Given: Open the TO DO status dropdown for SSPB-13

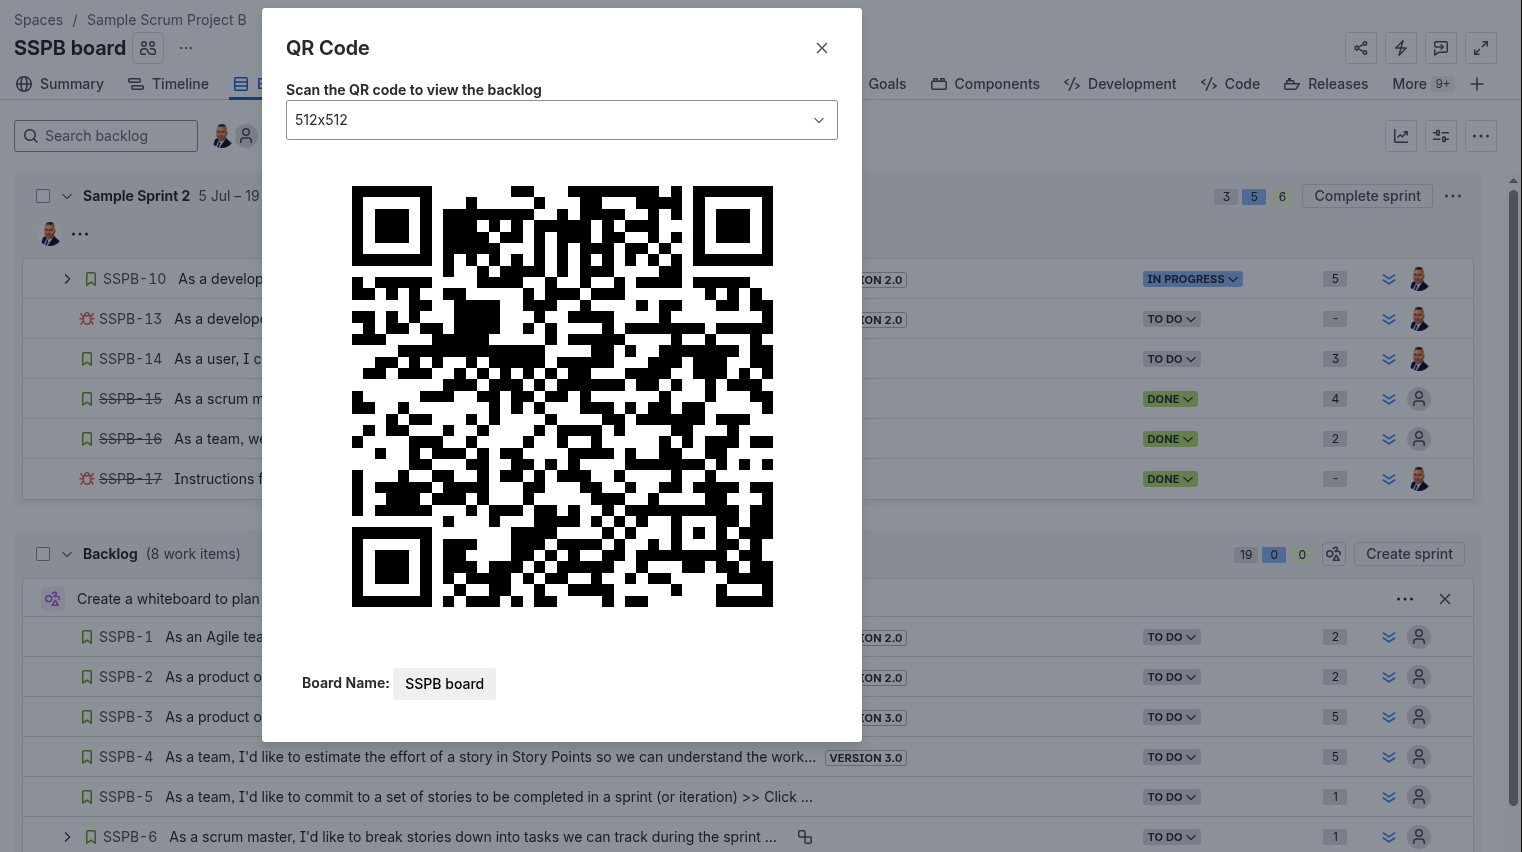Looking at the screenshot, I should [x=1172, y=319].
